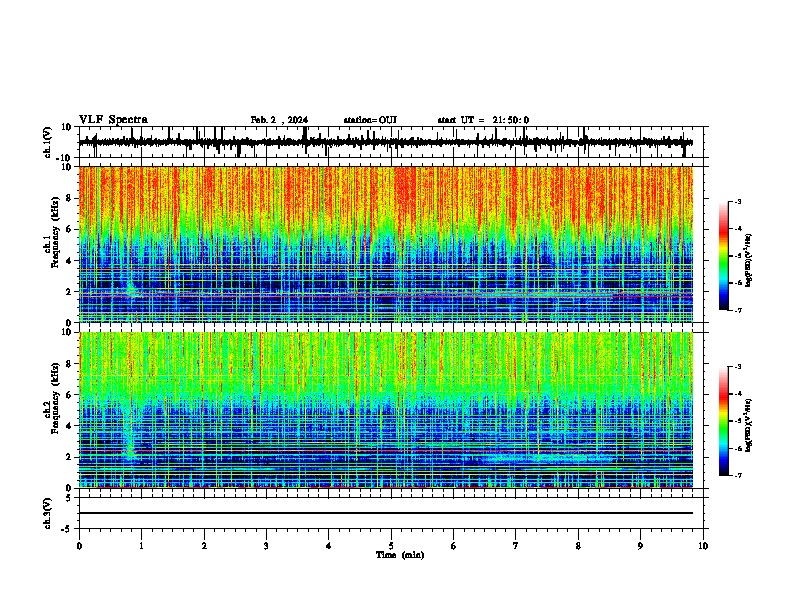Click the "station=OUI" label
The image size is (792, 612).
click(370, 120)
